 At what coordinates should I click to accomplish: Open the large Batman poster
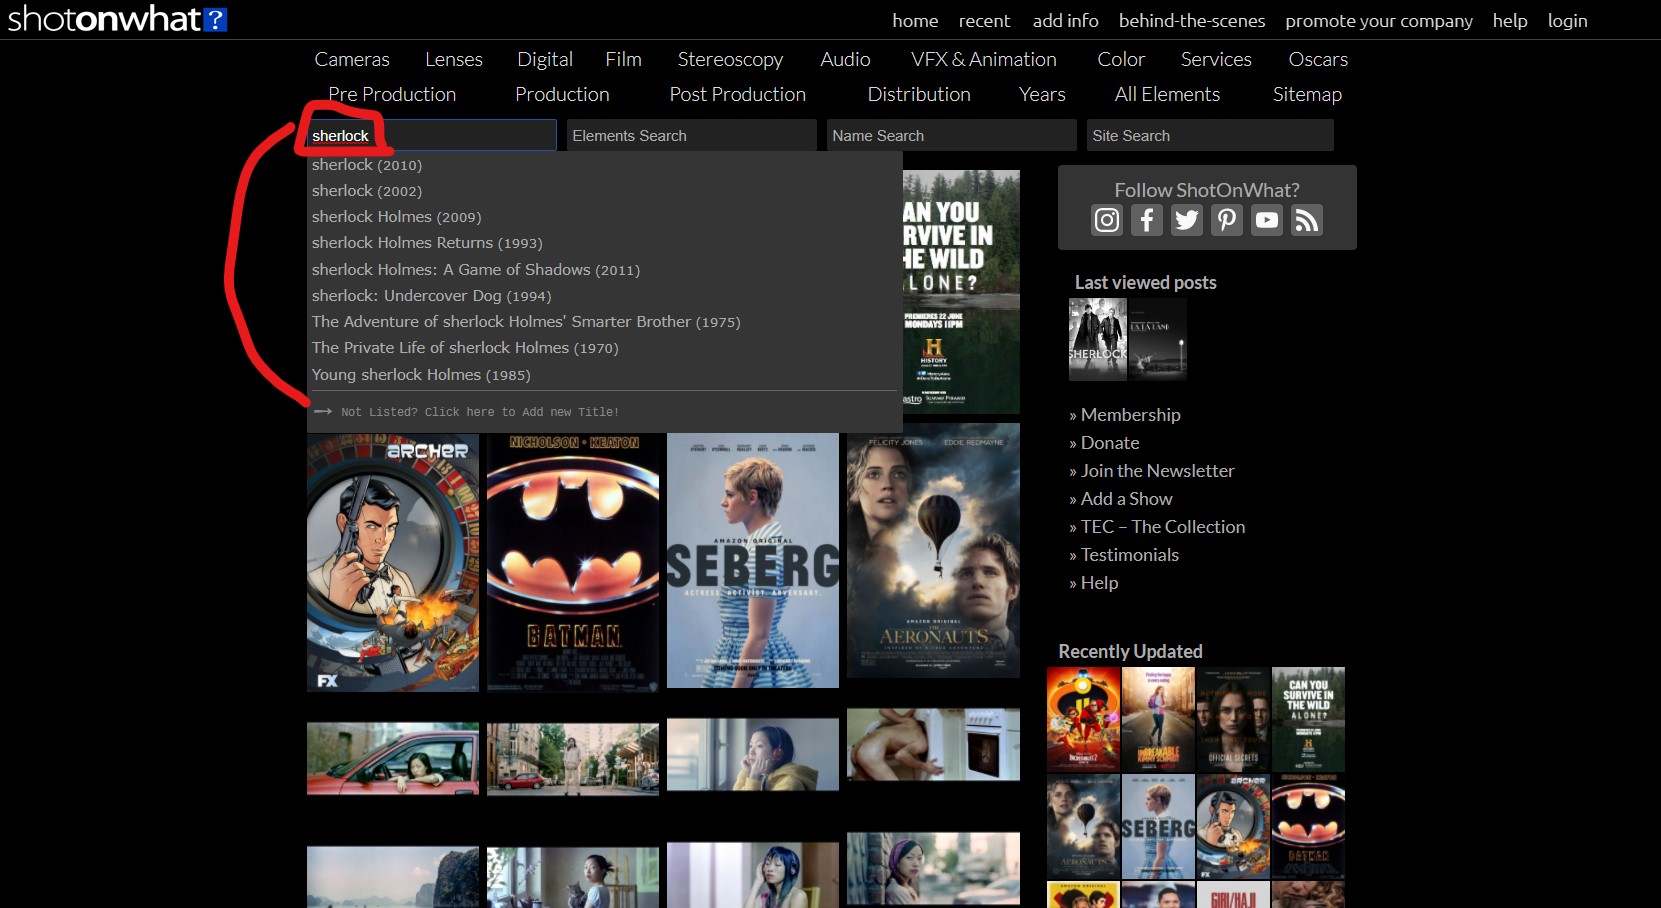(x=573, y=563)
